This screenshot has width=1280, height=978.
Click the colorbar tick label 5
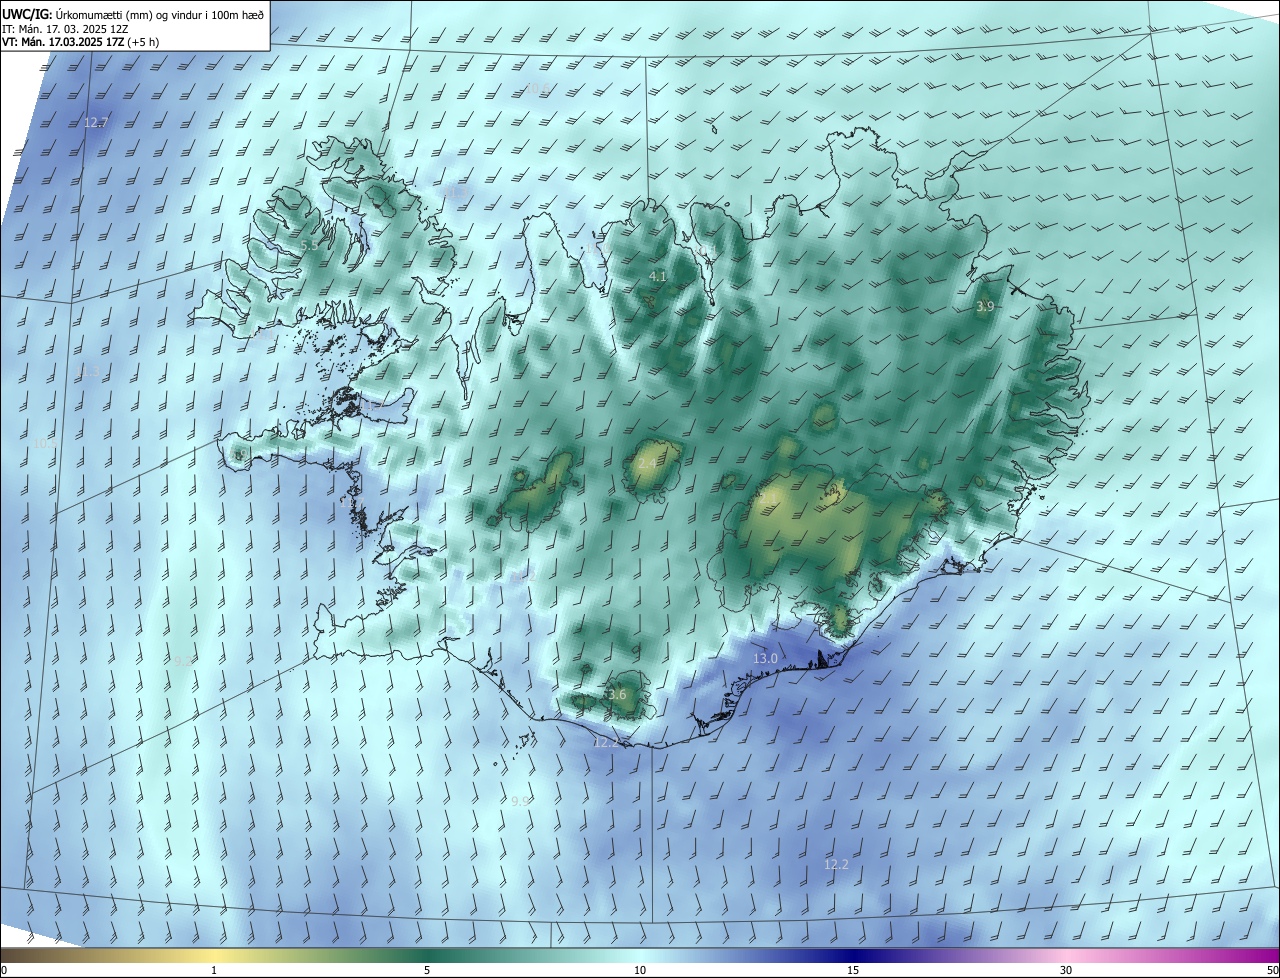(427, 970)
